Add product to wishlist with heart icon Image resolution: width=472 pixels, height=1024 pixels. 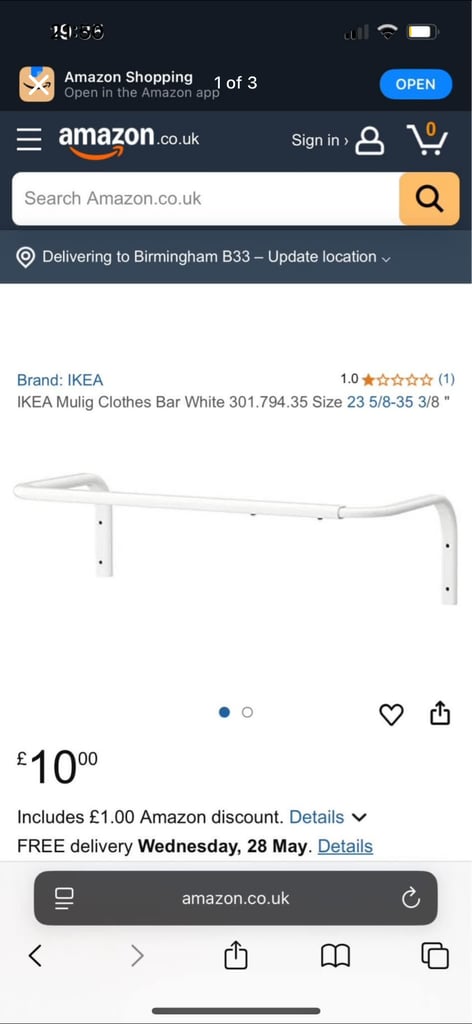click(x=392, y=714)
